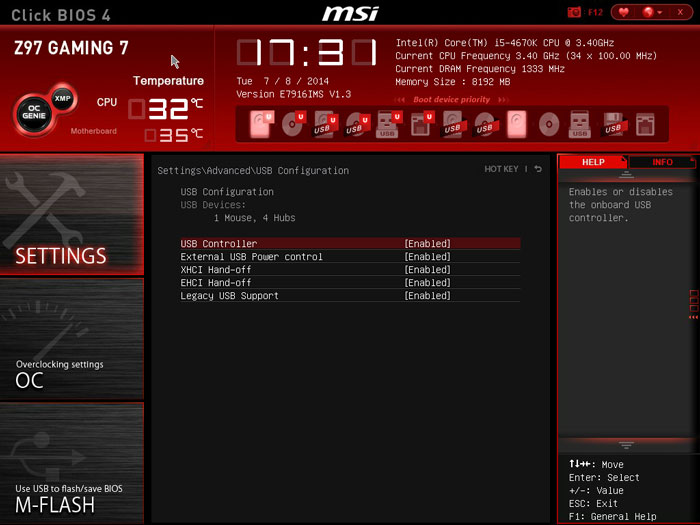This screenshot has width=700, height=525.
Task: Select the legacy USB CD/DVD boot icon
Action: [x=484, y=124]
